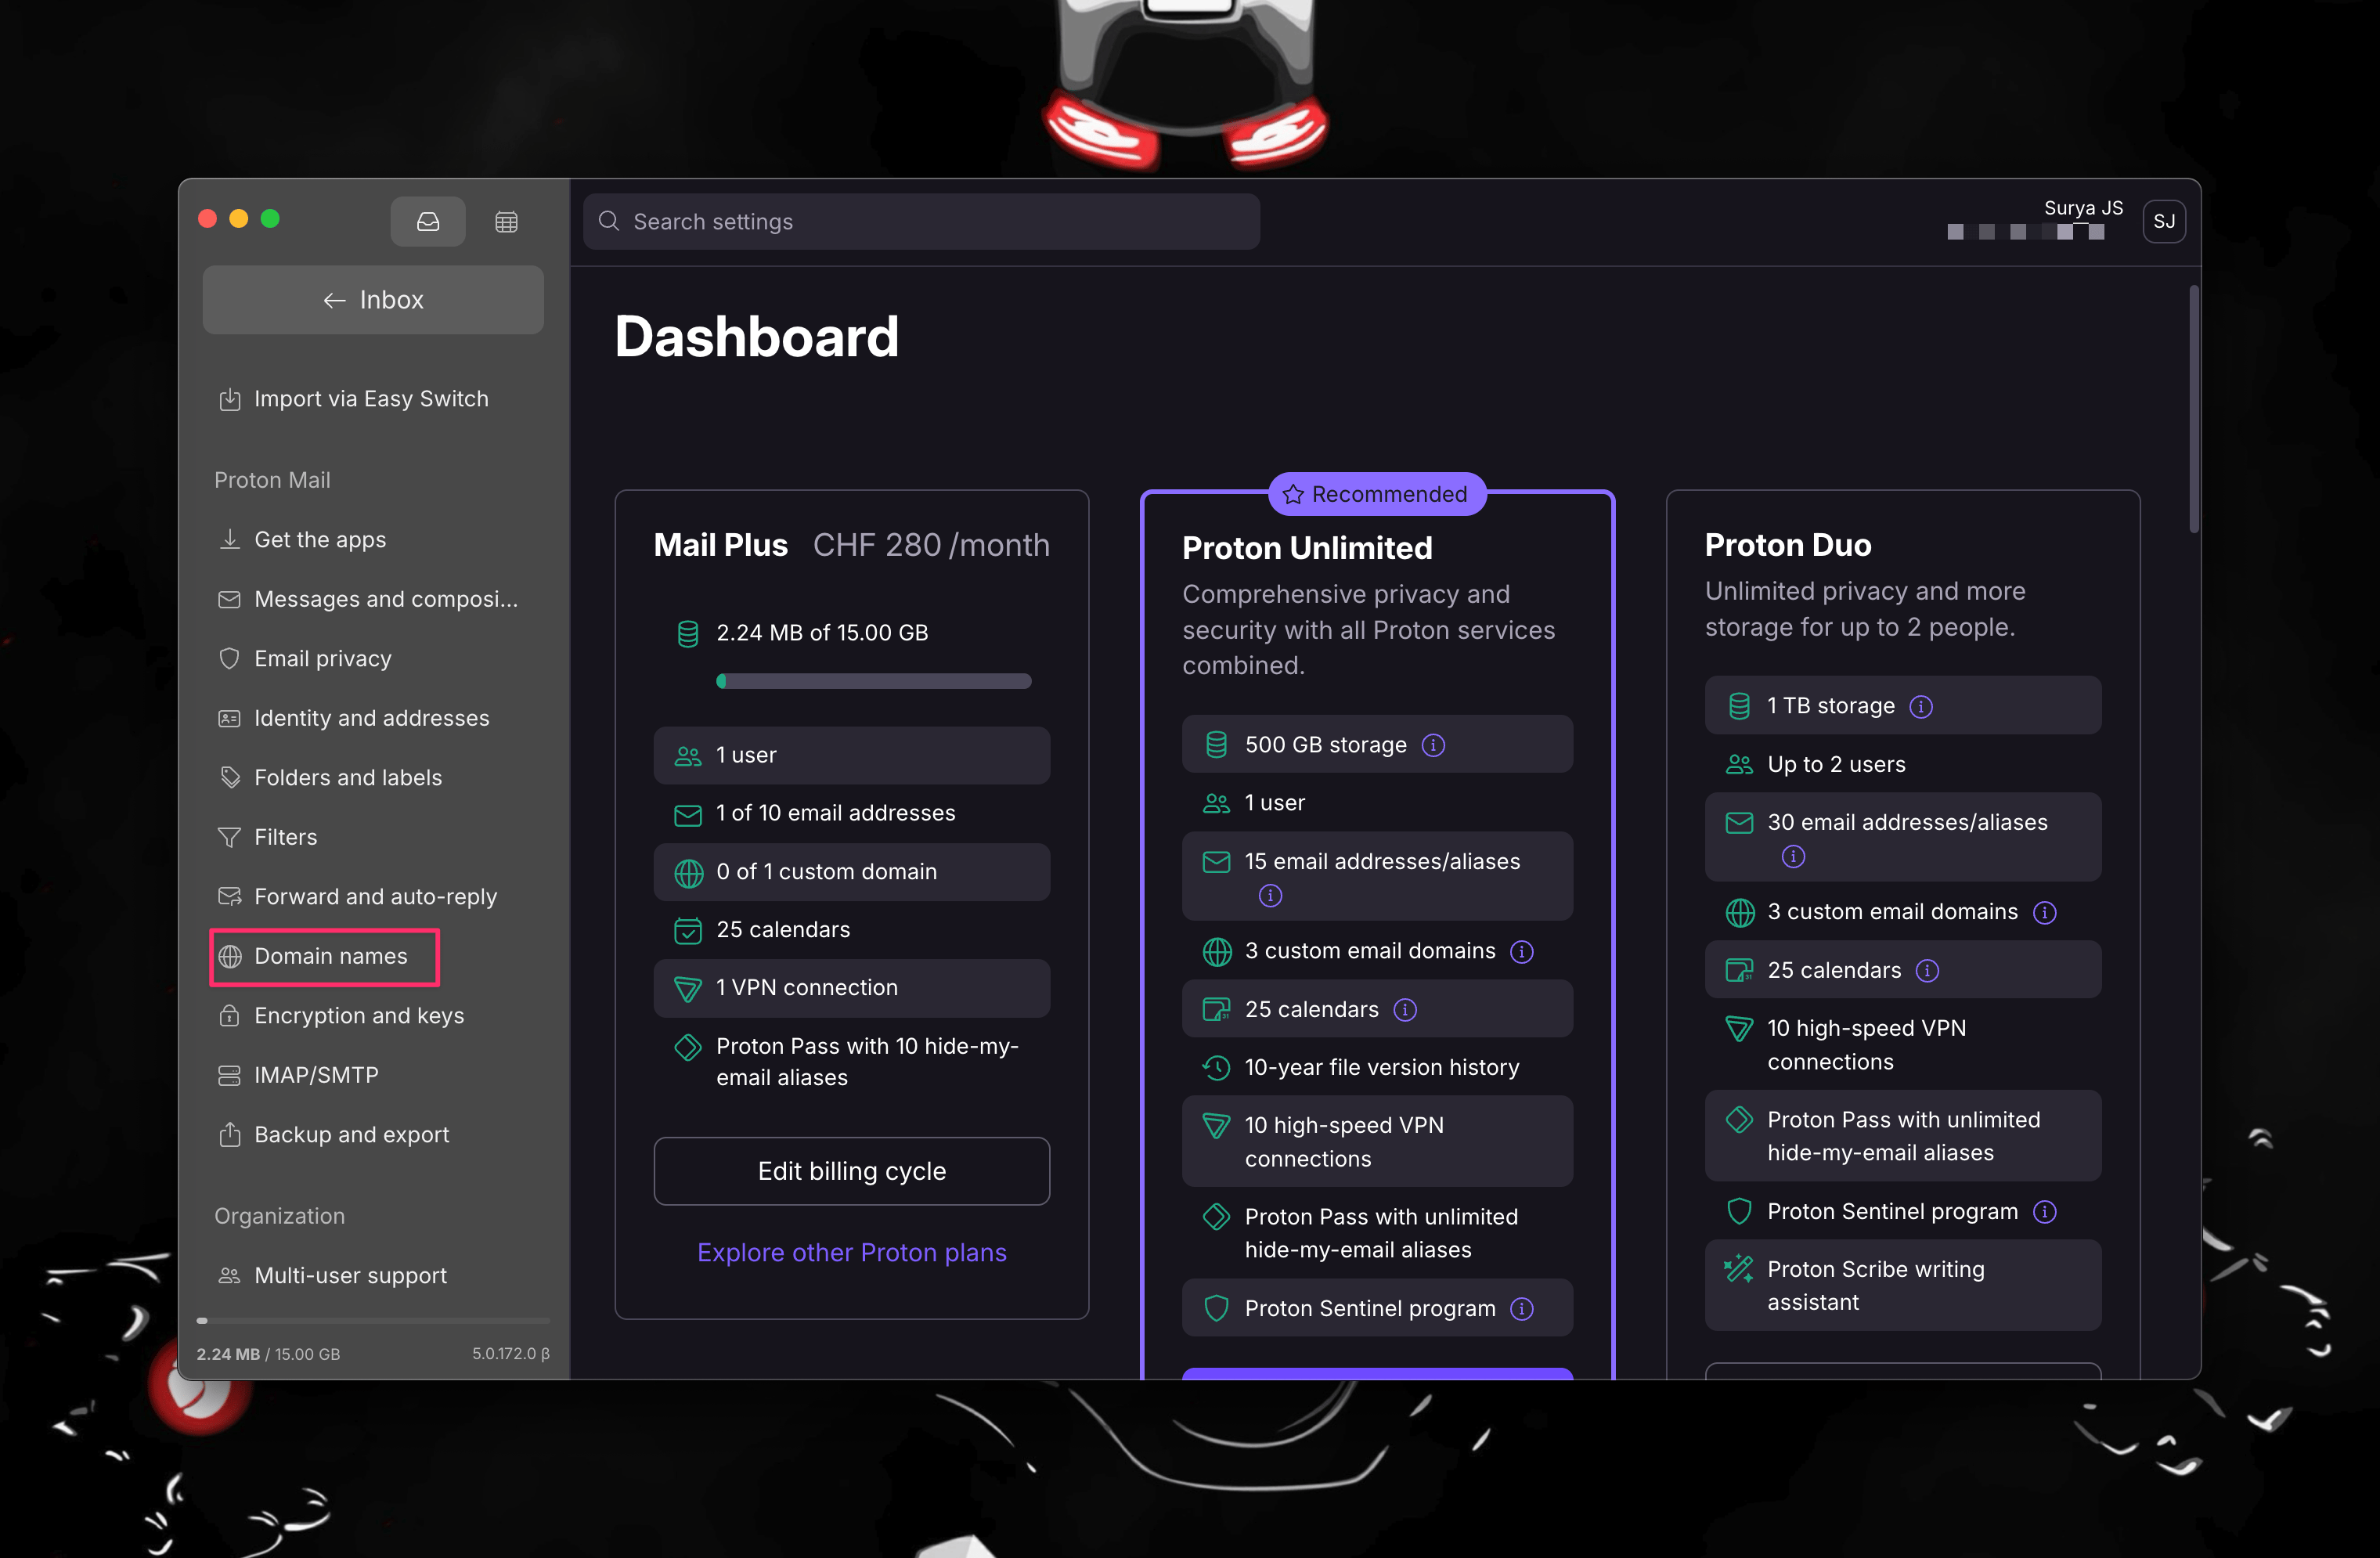Open the calendar grid icon in toolbar

[x=506, y=222]
